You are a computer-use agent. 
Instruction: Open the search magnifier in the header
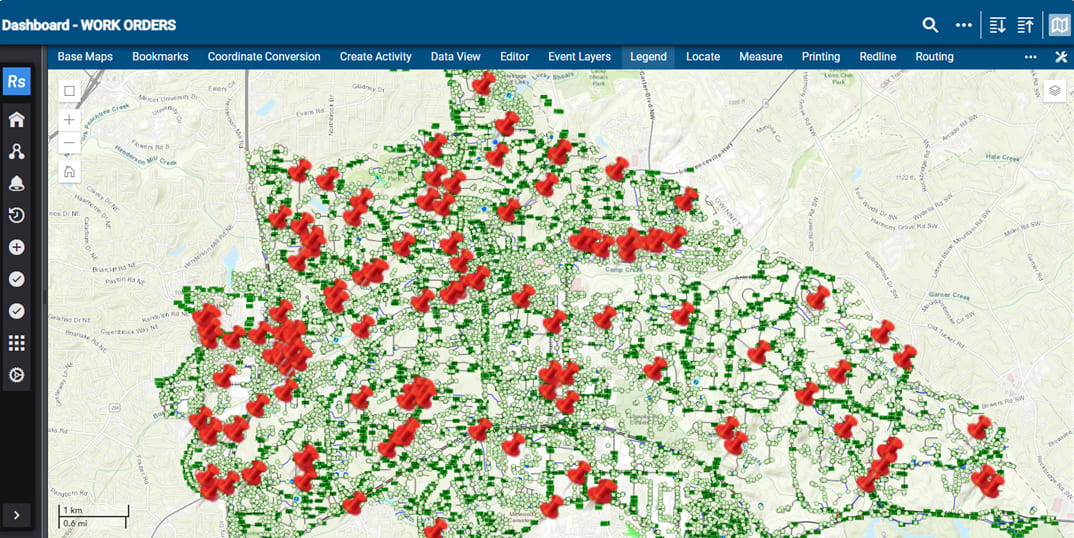(x=929, y=25)
